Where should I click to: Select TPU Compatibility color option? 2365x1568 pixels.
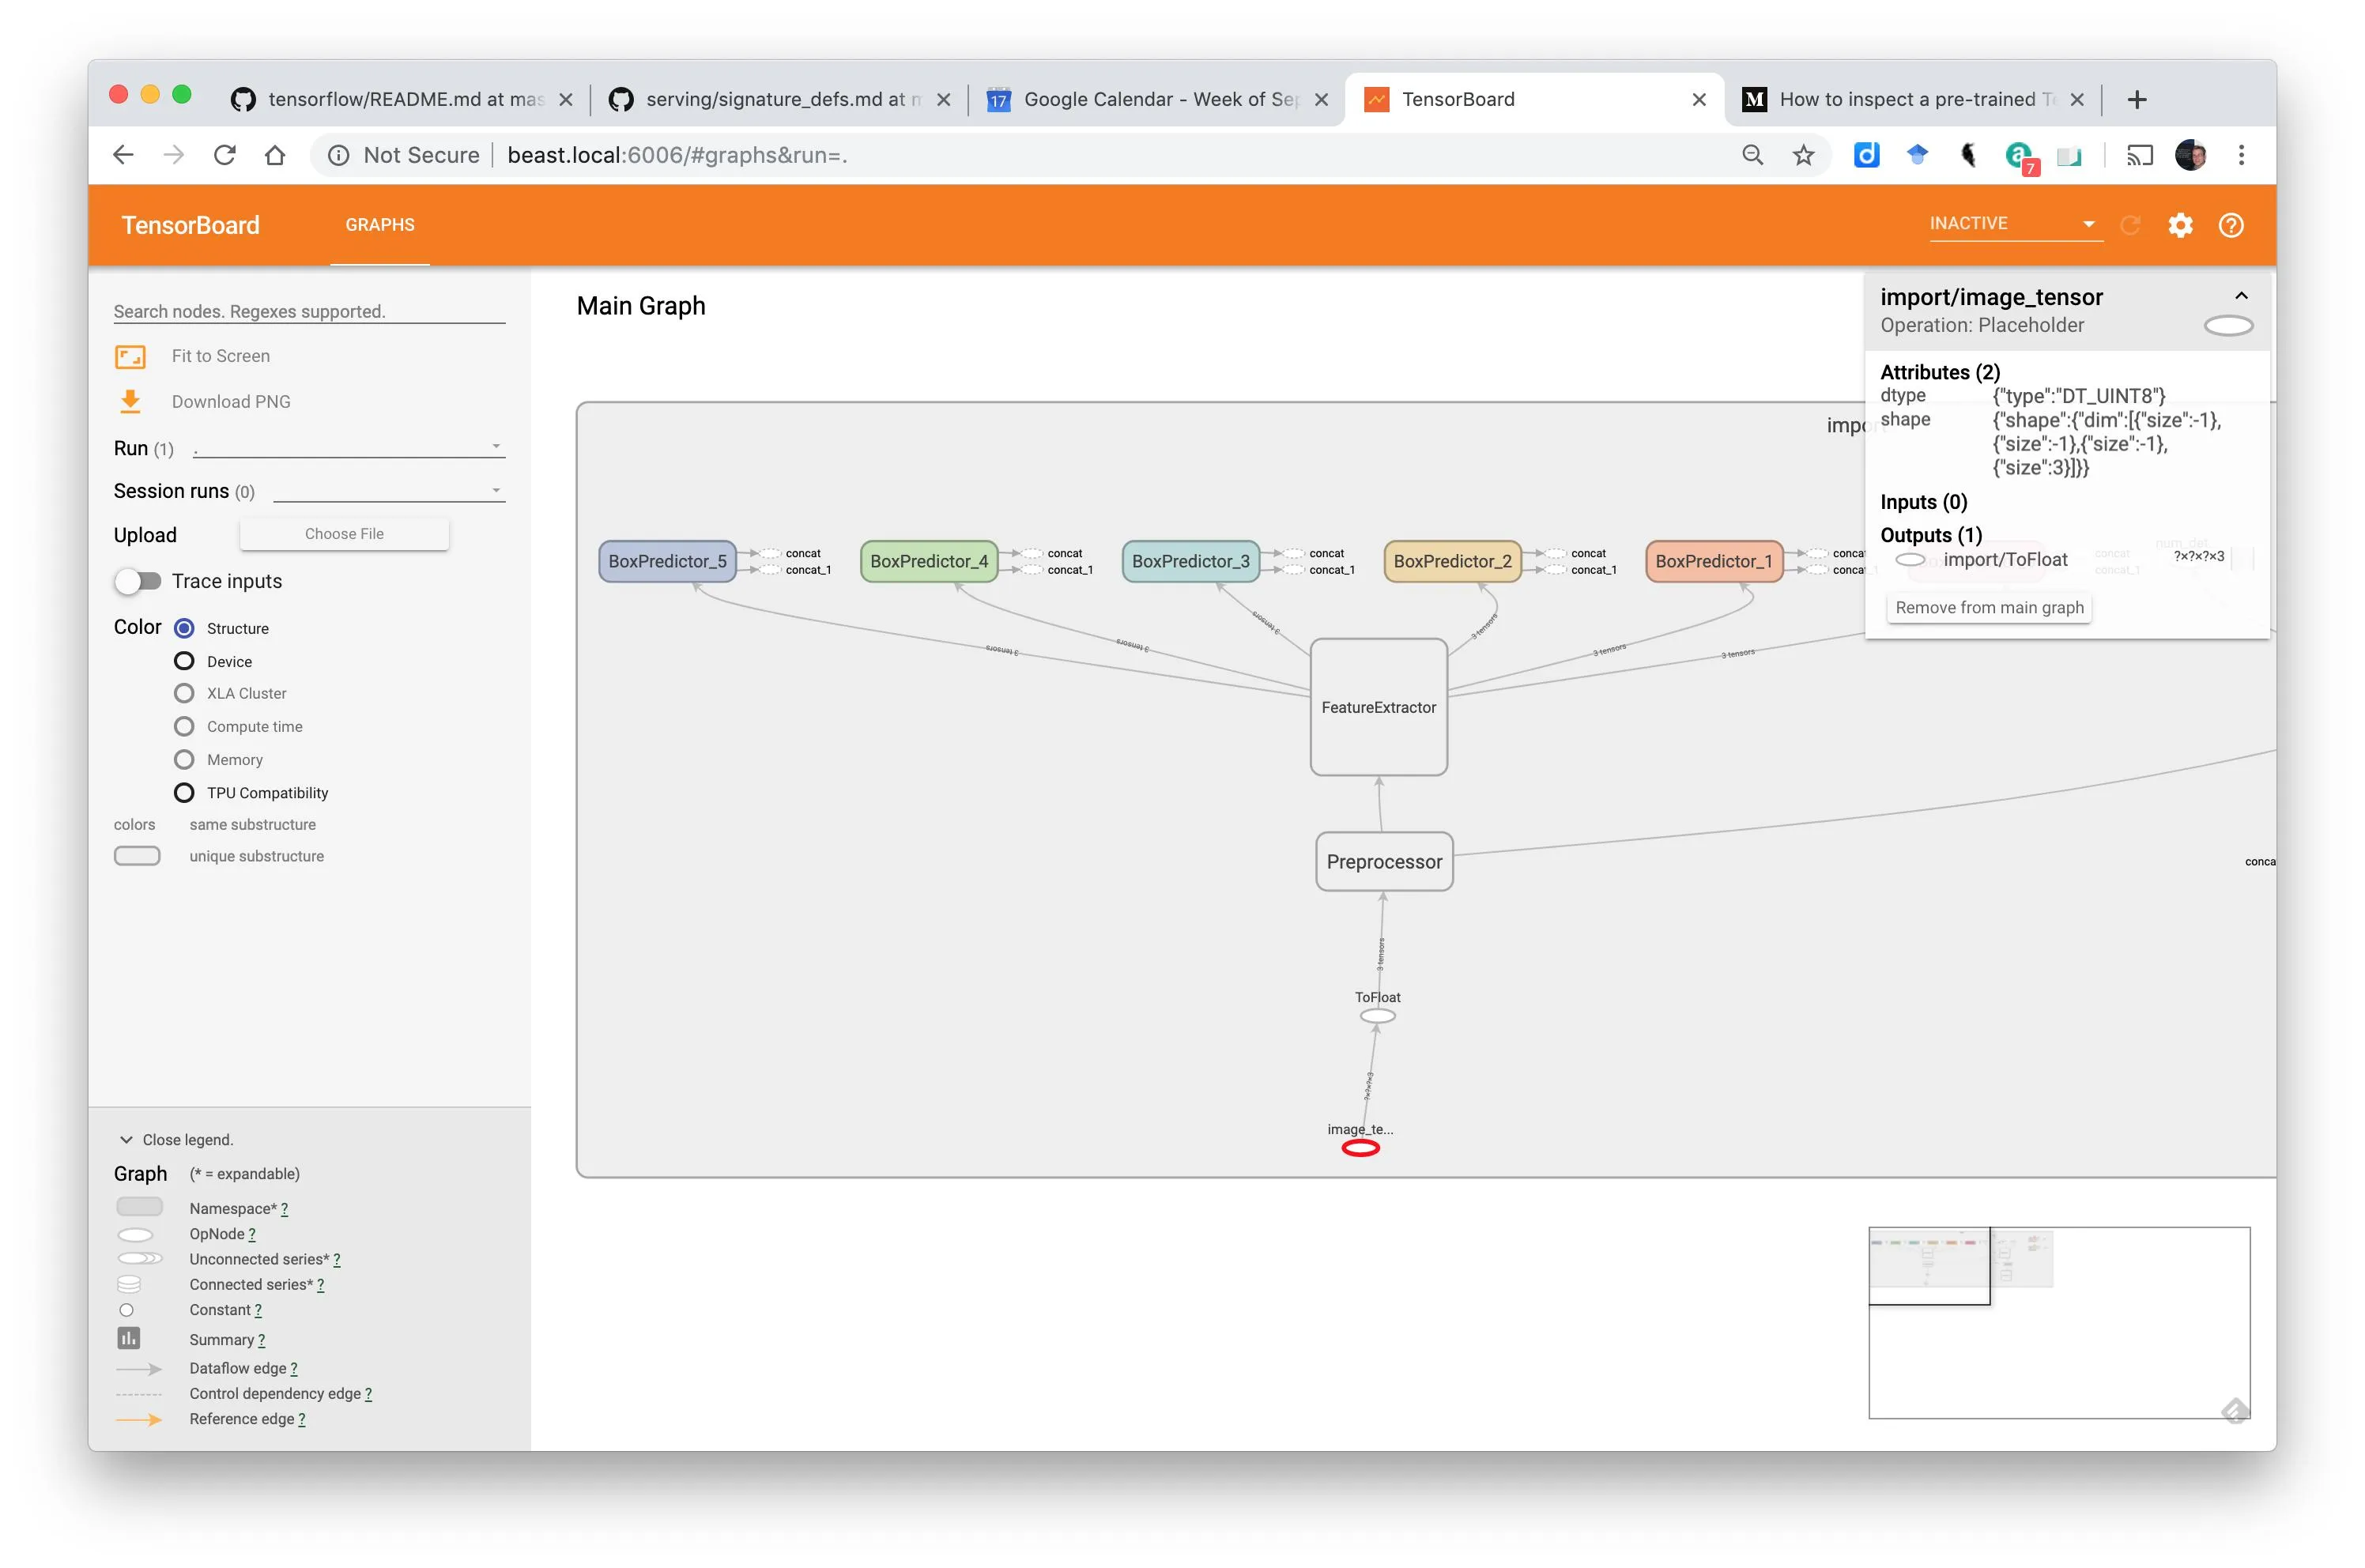click(184, 793)
